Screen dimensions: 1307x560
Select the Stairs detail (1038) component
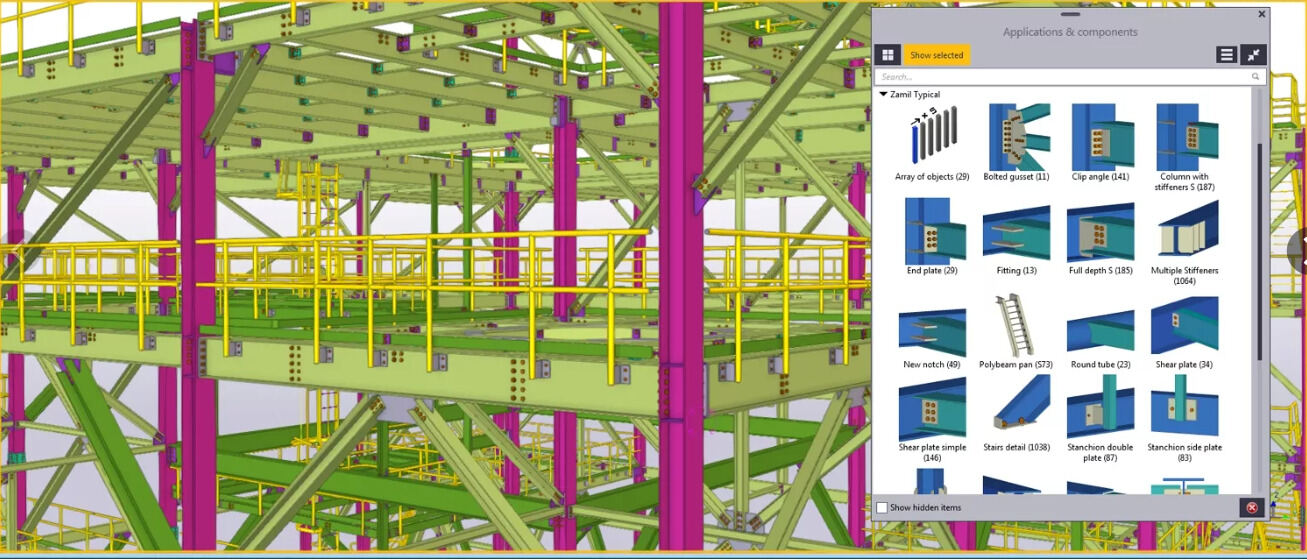pyautogui.click(x=1016, y=408)
